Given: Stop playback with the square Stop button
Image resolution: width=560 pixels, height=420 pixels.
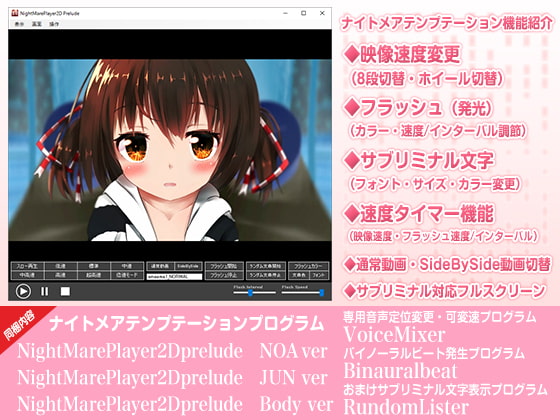Looking at the screenshot, I should point(65,291).
